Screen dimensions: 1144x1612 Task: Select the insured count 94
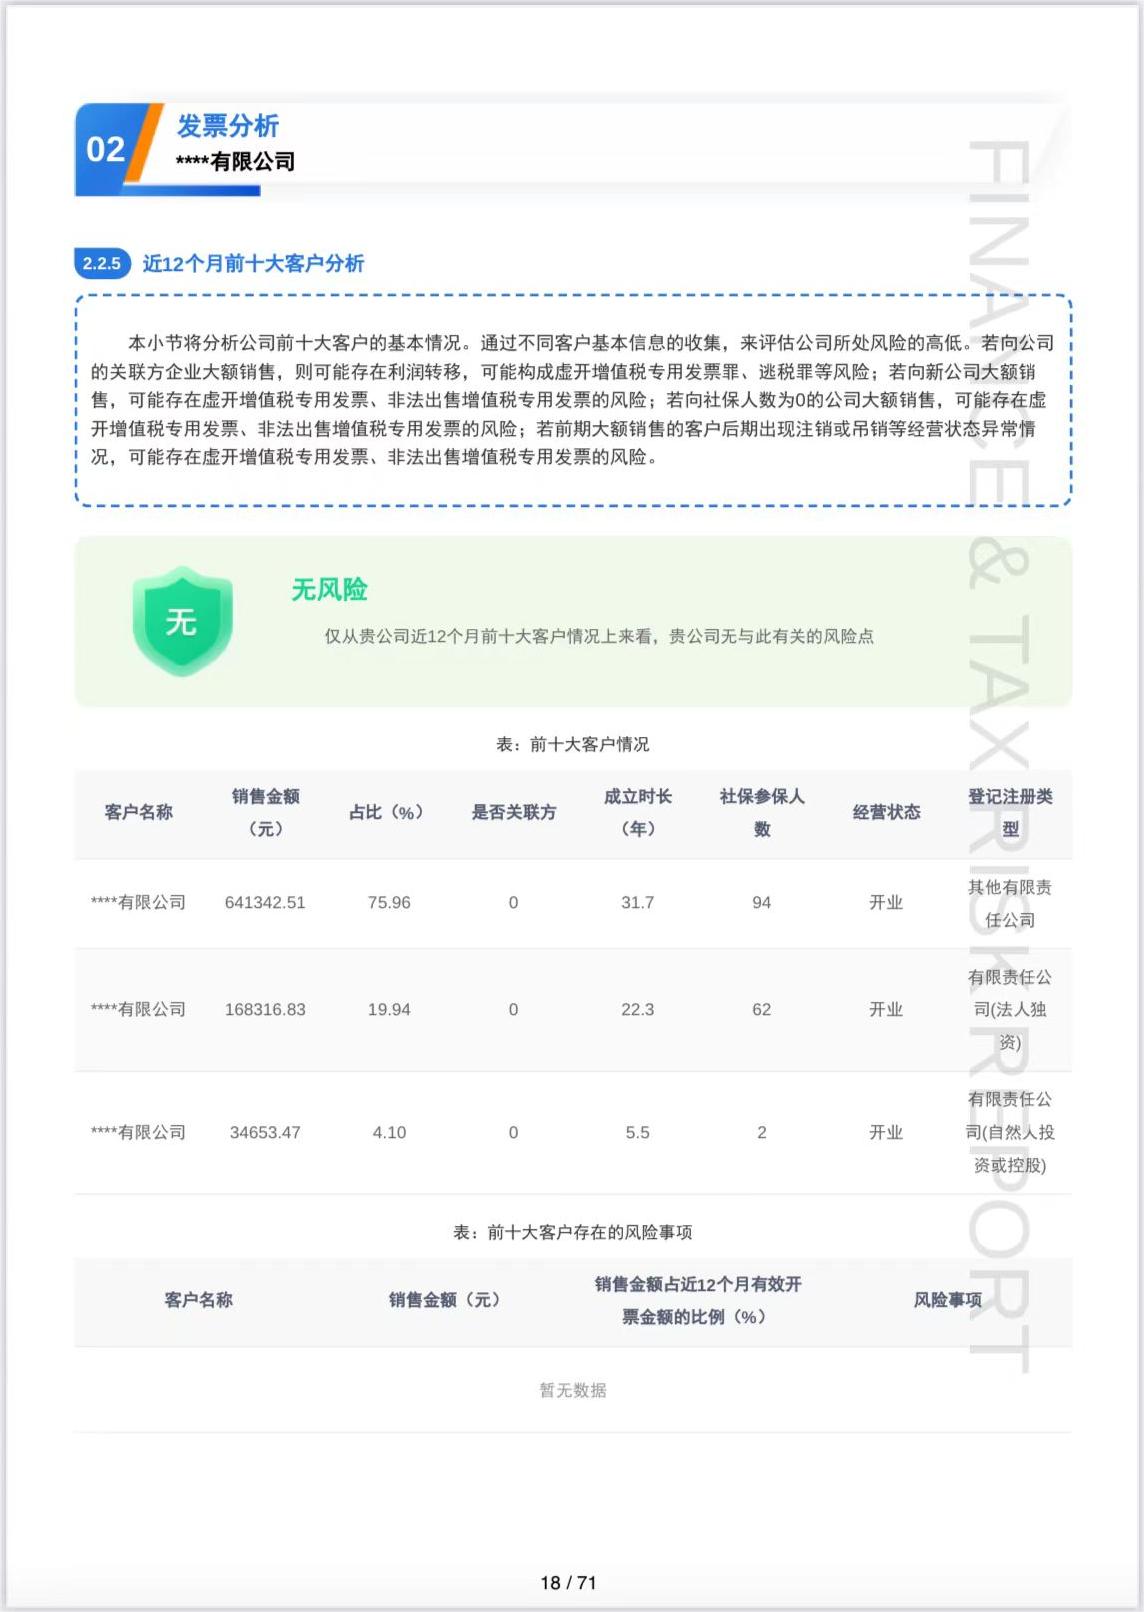pos(761,902)
